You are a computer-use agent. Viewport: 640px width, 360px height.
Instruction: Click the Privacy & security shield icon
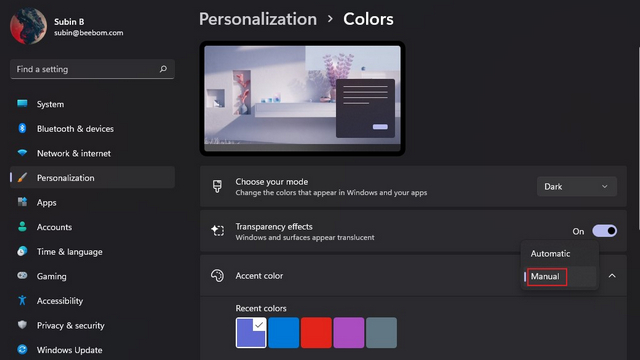[22, 325]
